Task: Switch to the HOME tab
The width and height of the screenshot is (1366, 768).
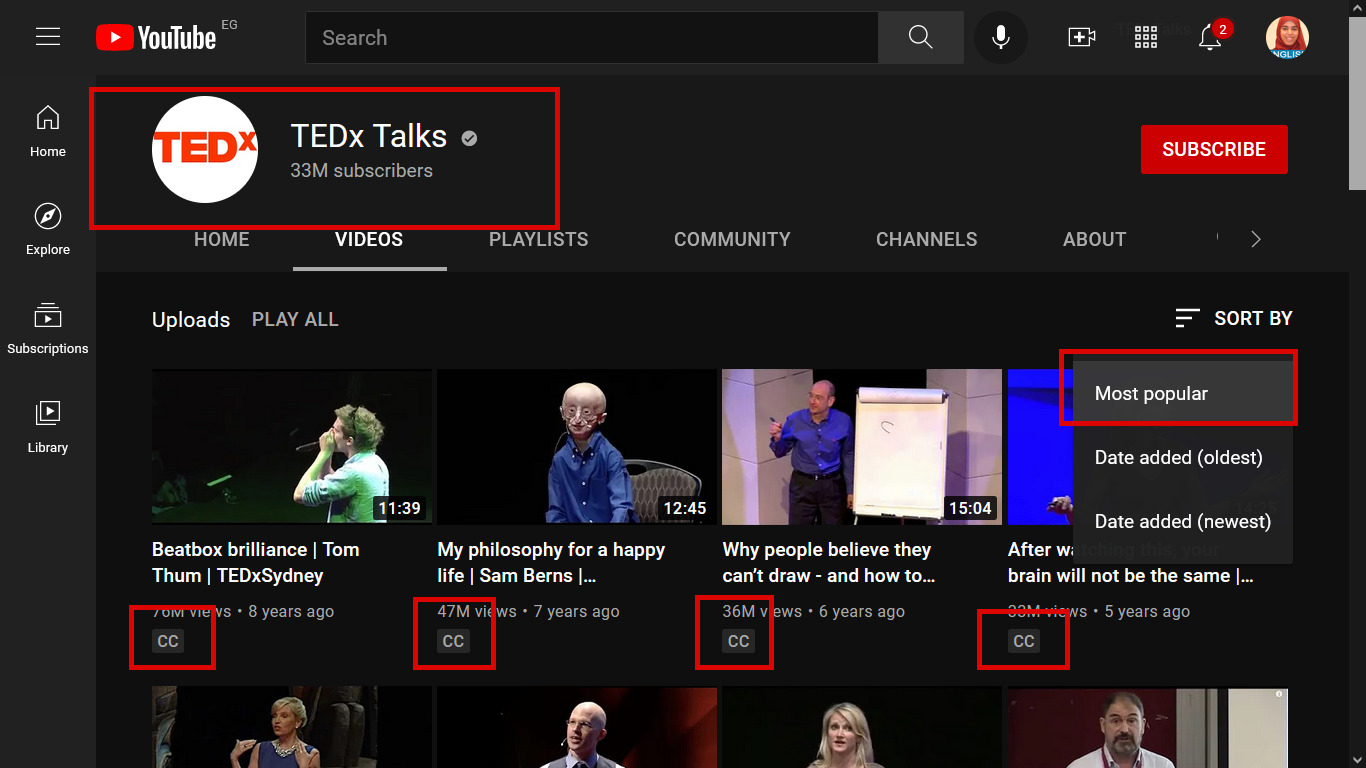Action: tap(222, 239)
